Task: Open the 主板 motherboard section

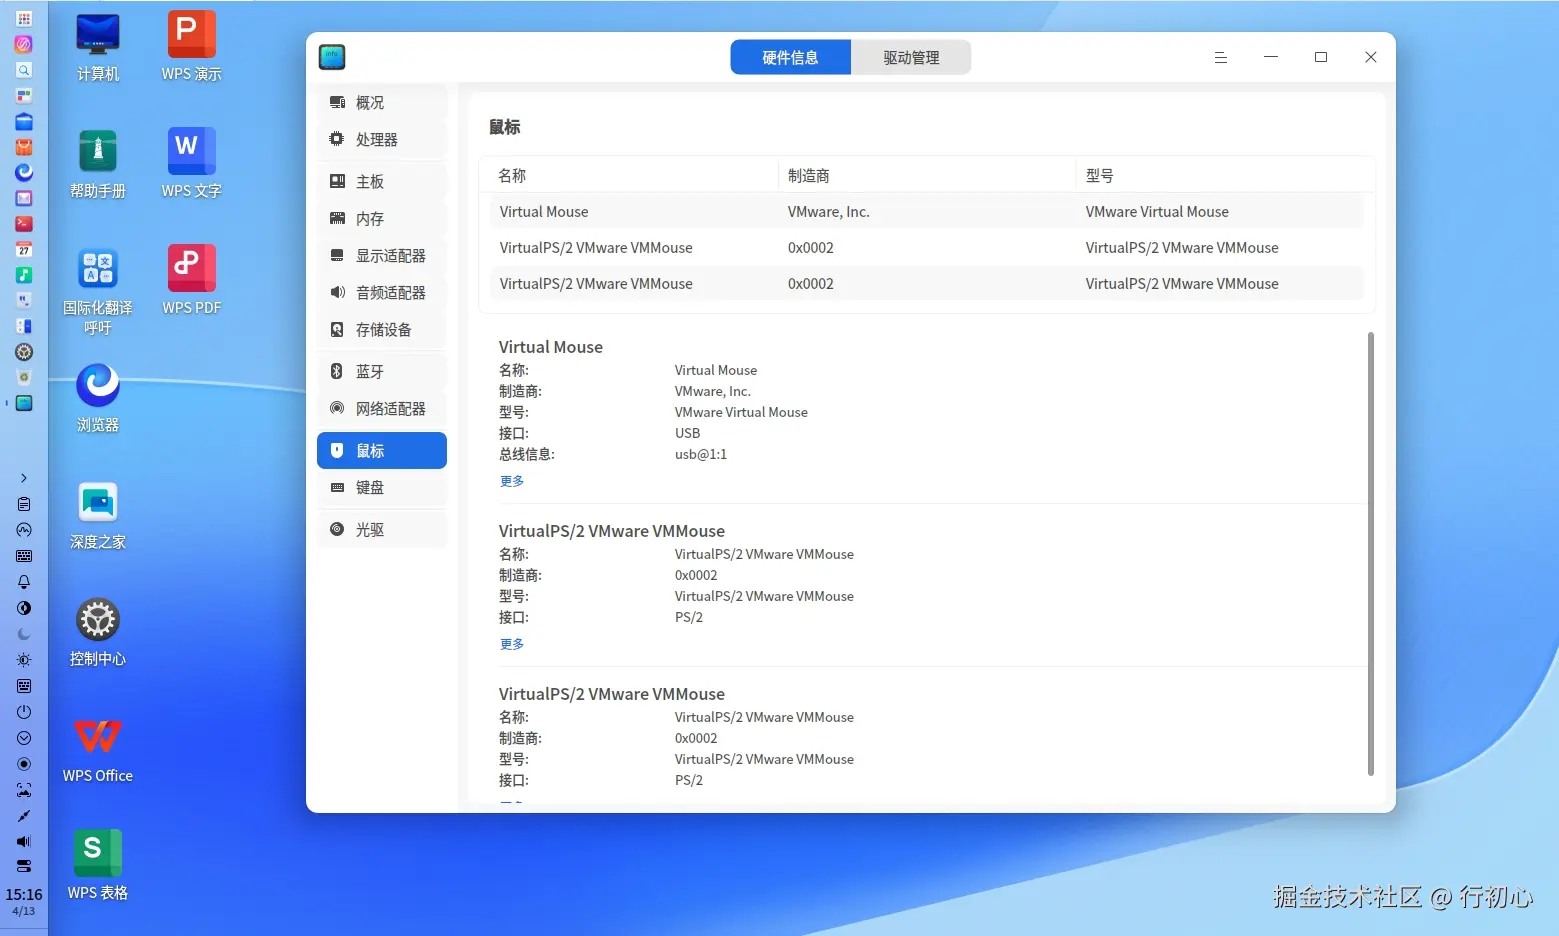Action: (x=382, y=181)
